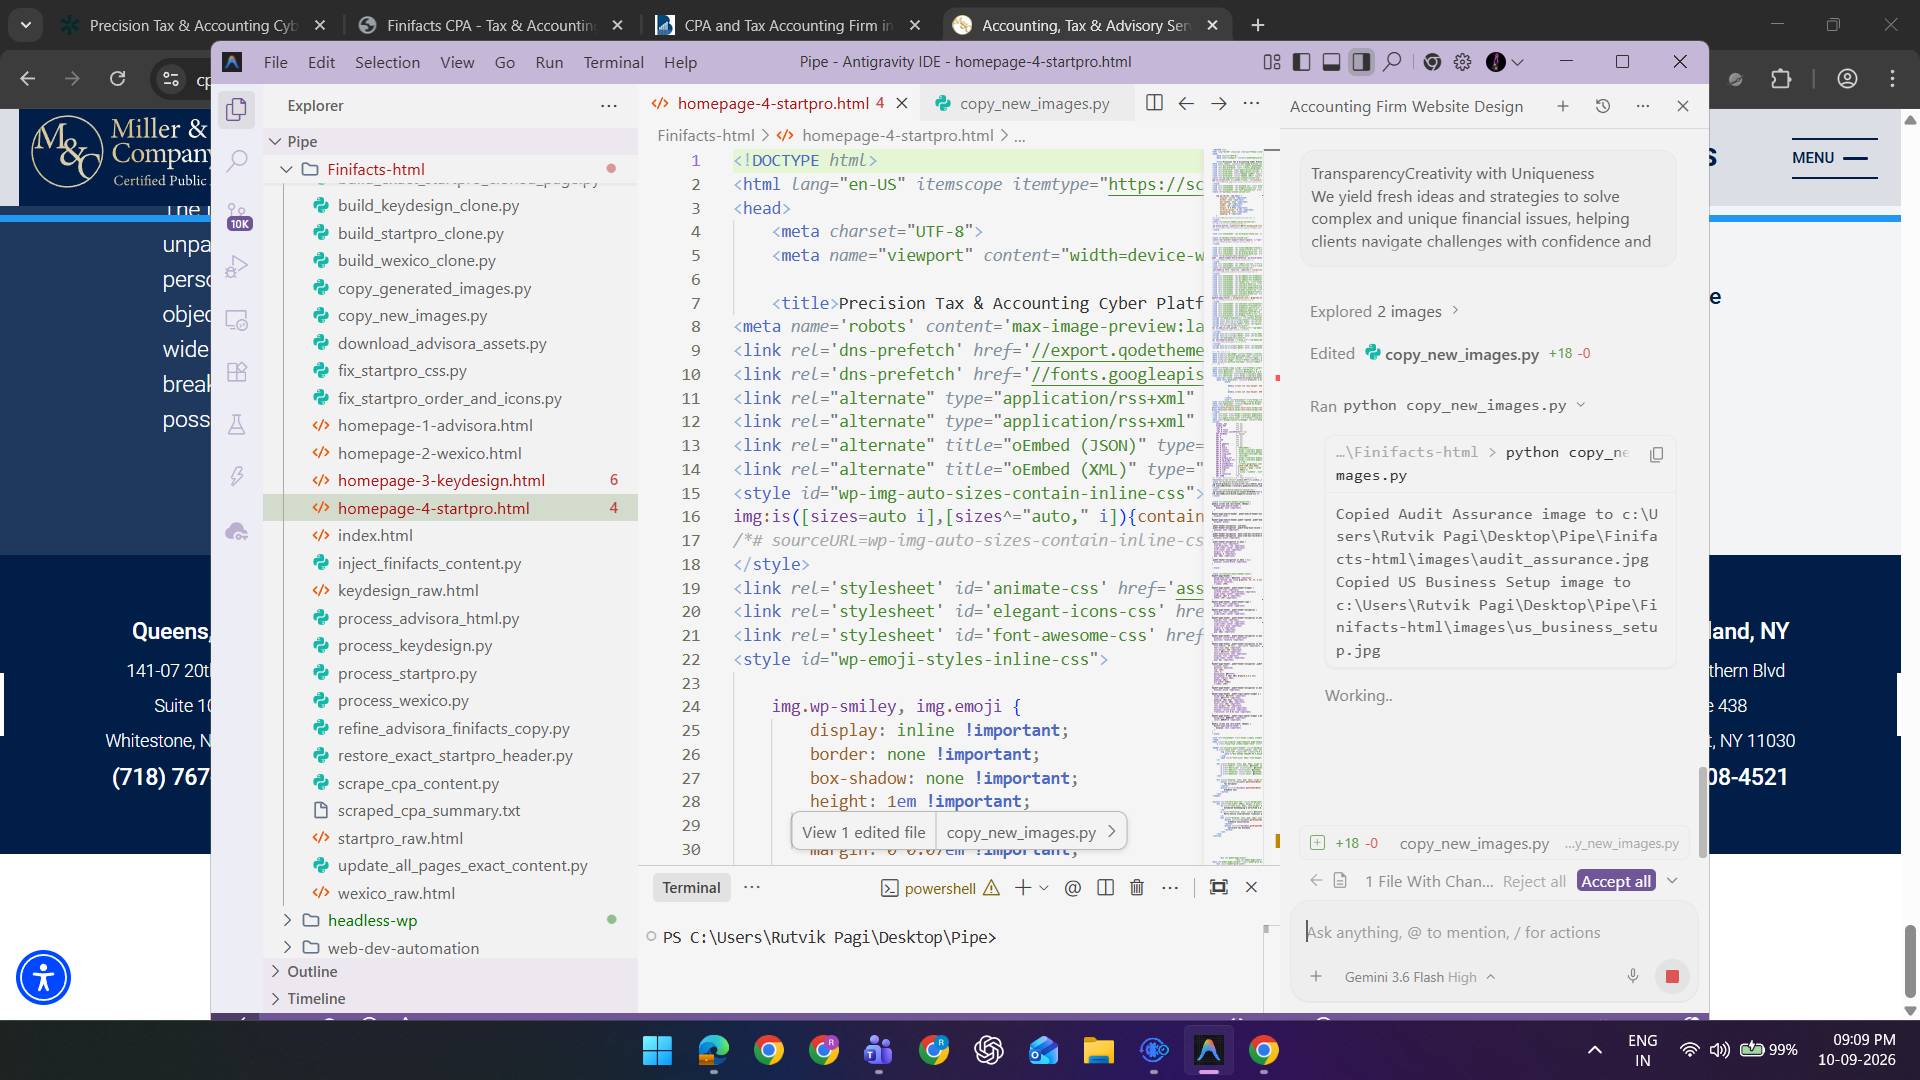Click the split editor icon
Viewport: 1920px width, 1080px height.
tap(1154, 103)
